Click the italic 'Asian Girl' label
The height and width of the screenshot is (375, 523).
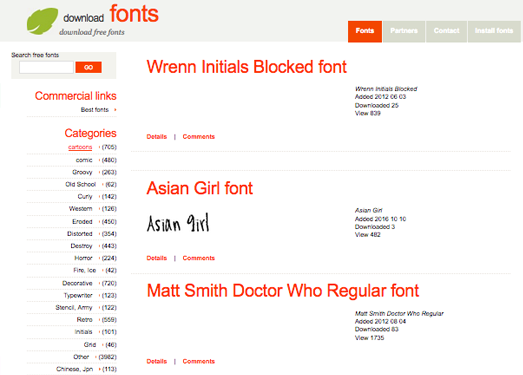pos(369,211)
